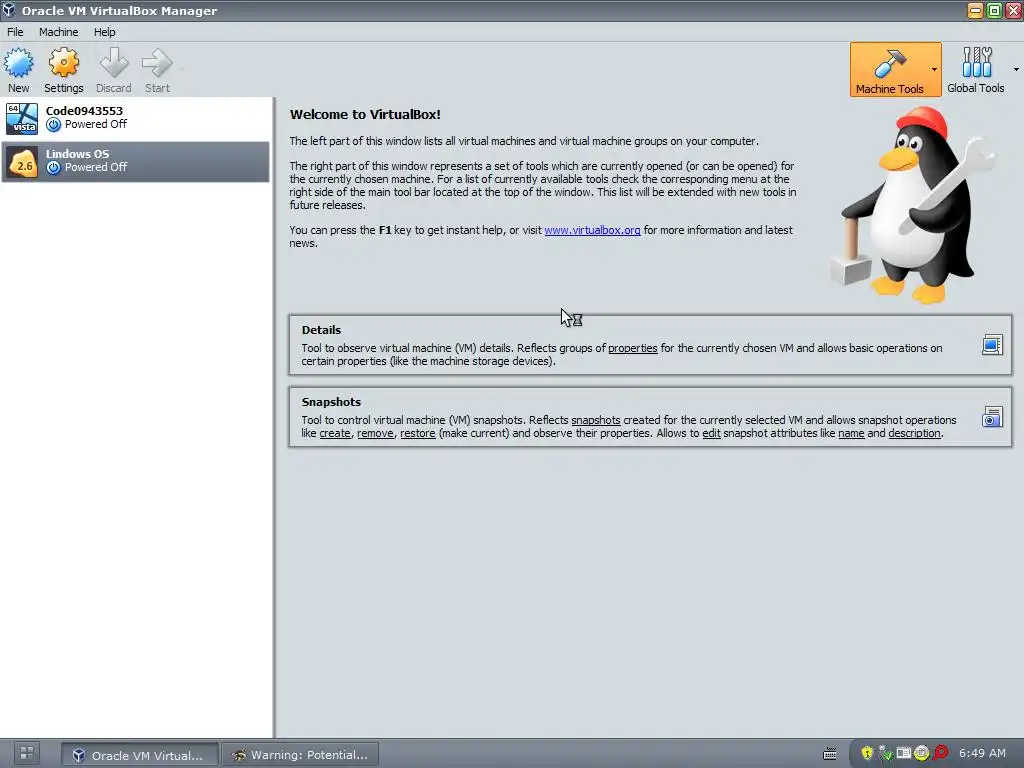The height and width of the screenshot is (768, 1024).
Task: Select the Lindows OS machine name
Action: point(77,154)
